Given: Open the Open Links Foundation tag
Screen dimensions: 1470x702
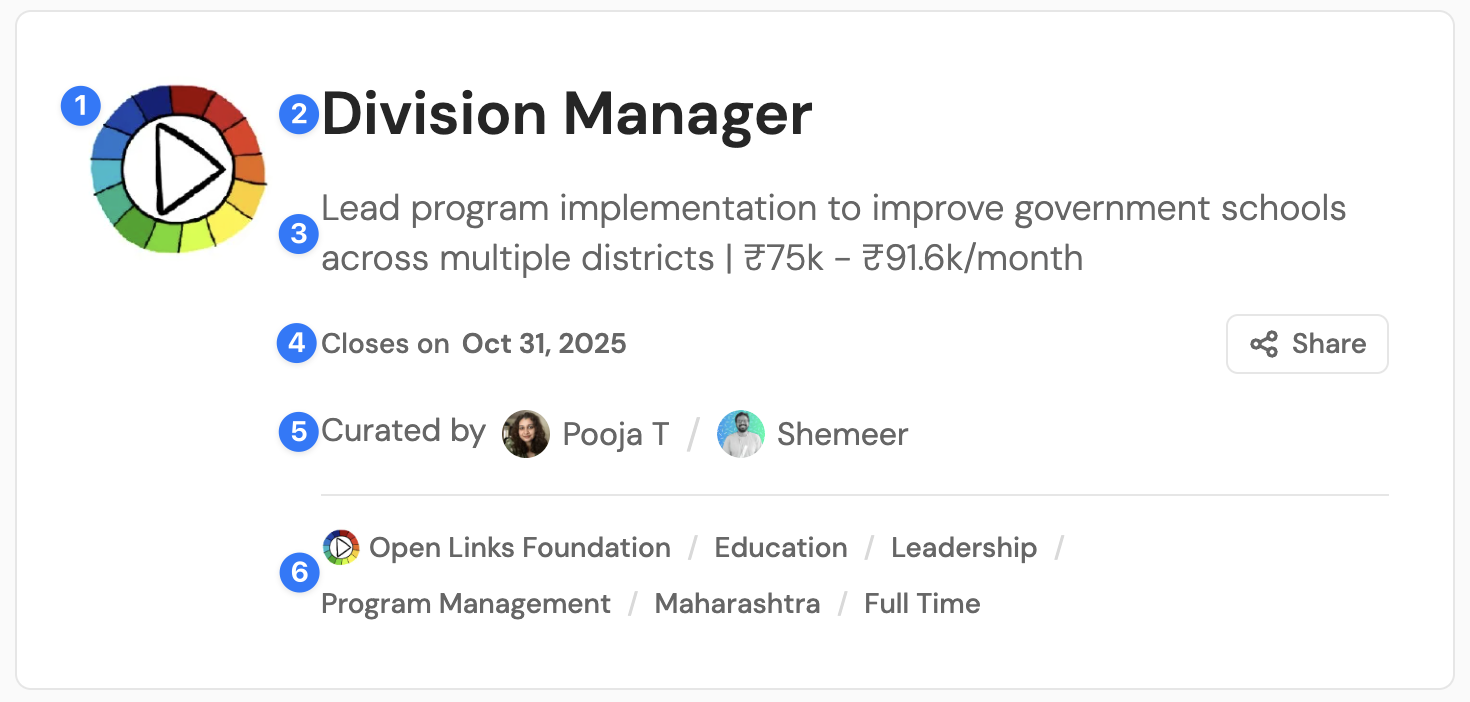Looking at the screenshot, I should [x=519, y=548].
